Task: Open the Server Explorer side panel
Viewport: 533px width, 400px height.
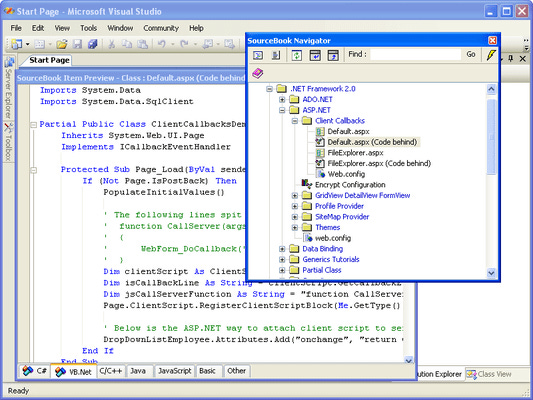Action: click(9, 88)
